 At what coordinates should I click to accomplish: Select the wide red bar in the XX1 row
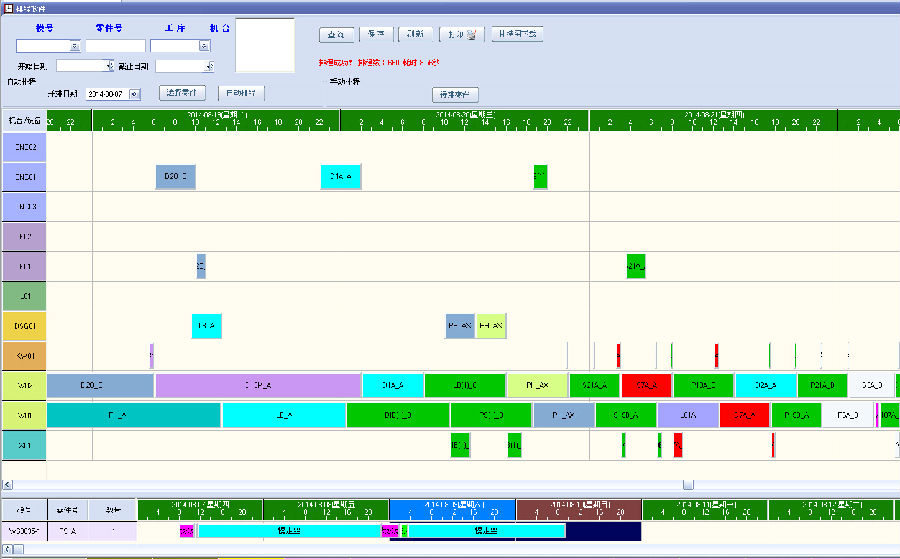point(678,445)
